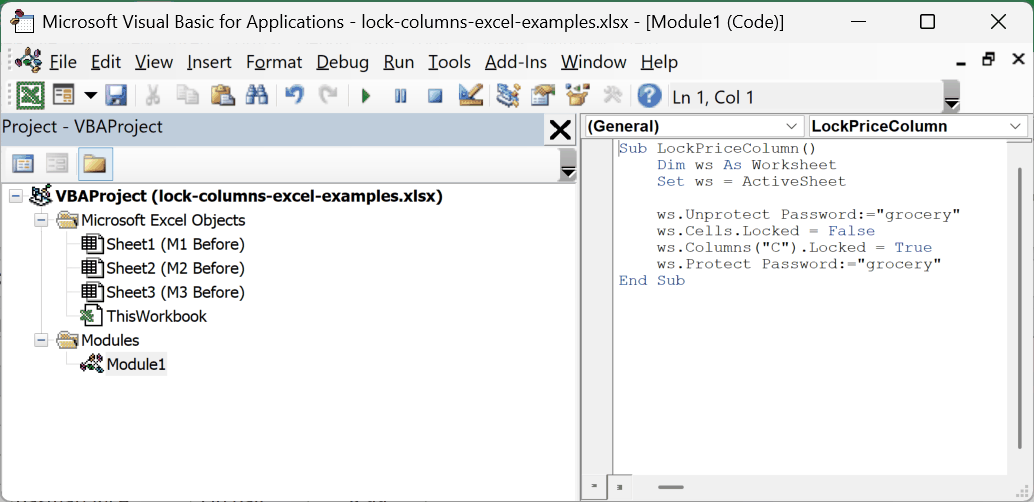Collapse the Modules folder
1034x502 pixels.
41,340
